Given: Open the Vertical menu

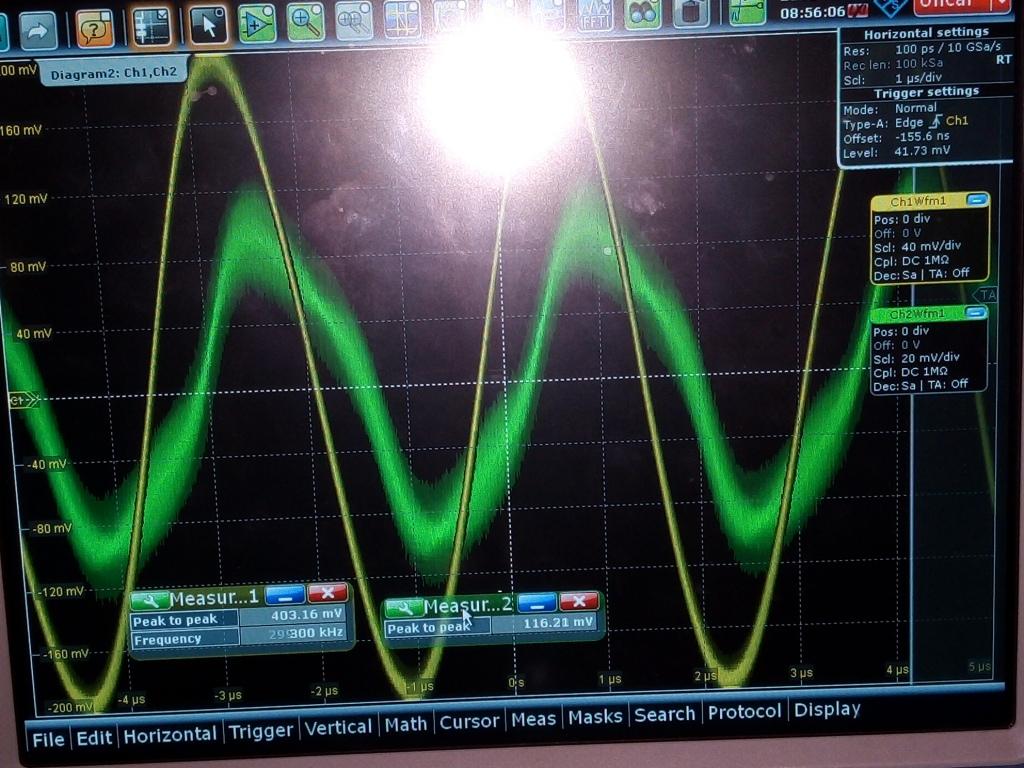Looking at the screenshot, I should click(338, 727).
